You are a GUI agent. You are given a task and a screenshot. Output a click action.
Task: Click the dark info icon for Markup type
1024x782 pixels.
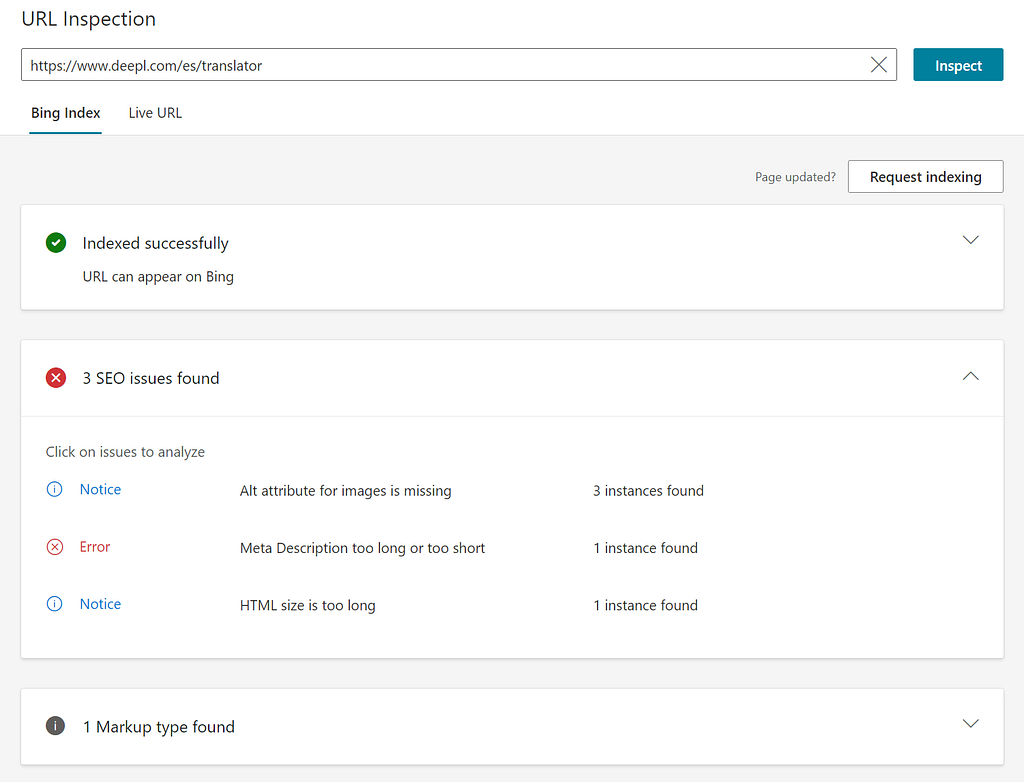56,725
